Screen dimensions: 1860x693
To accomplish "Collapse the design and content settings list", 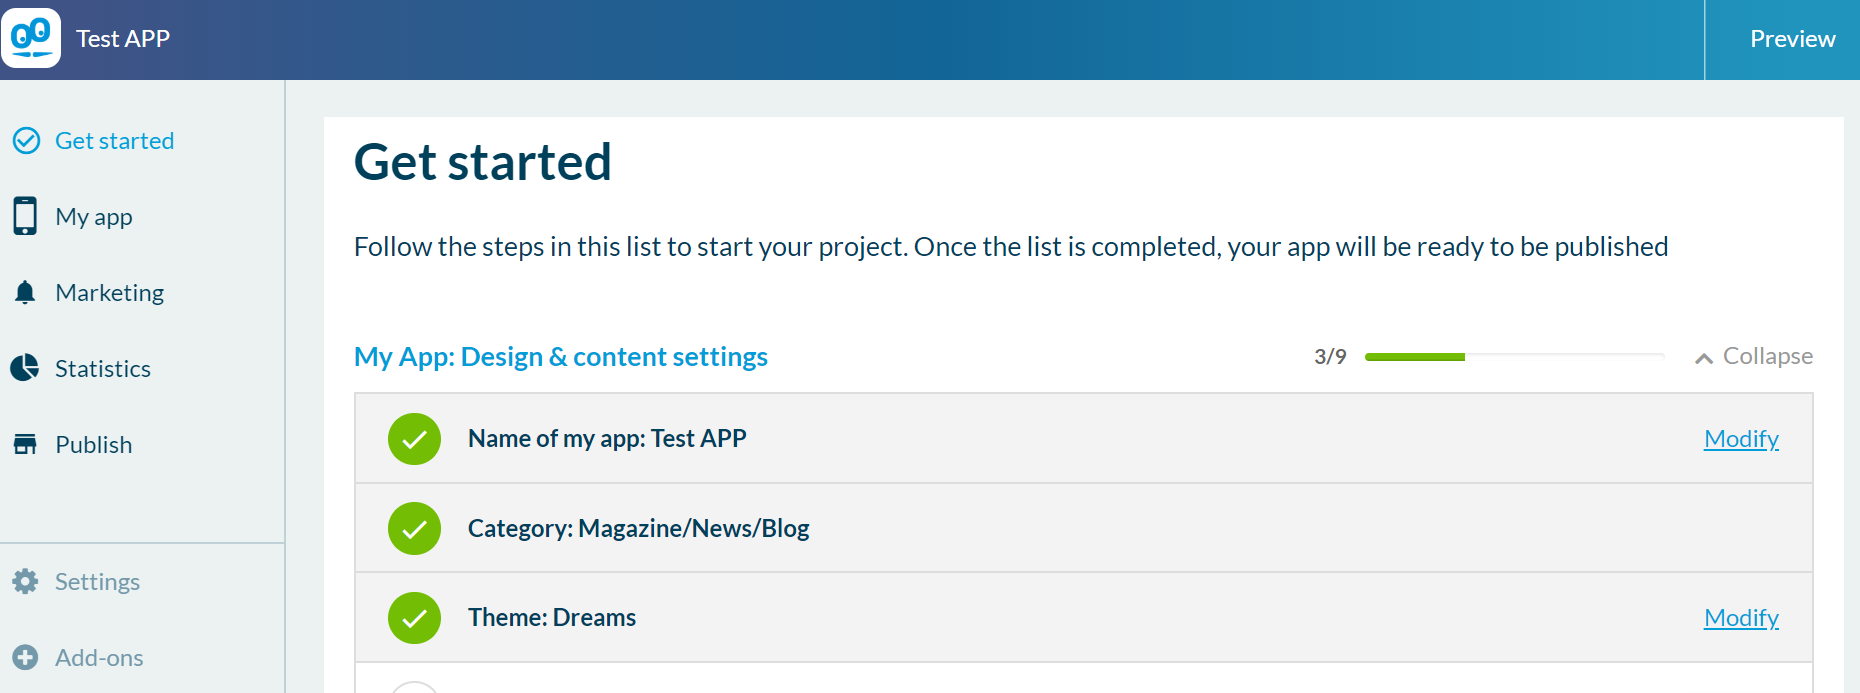I will point(1767,357).
